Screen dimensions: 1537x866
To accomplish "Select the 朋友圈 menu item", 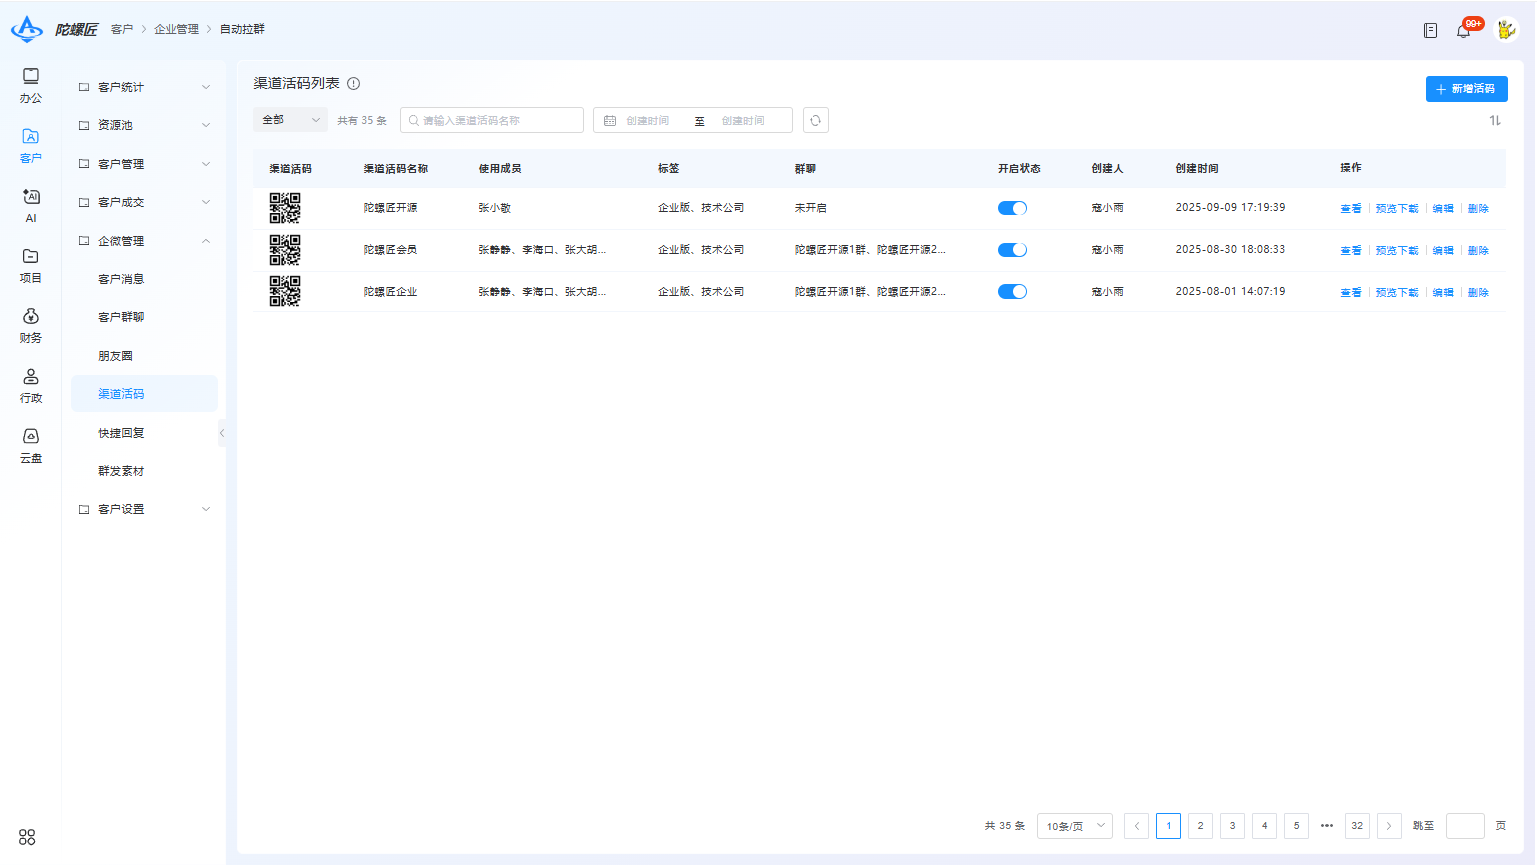I will (x=144, y=356).
